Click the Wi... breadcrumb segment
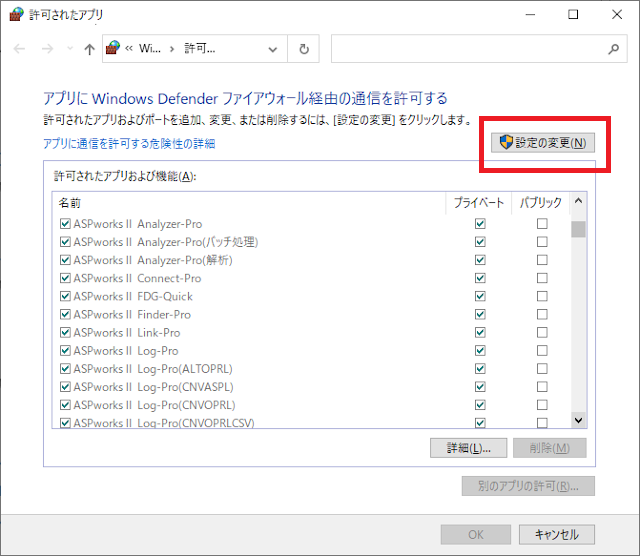This screenshot has width=640, height=556. click(150, 49)
